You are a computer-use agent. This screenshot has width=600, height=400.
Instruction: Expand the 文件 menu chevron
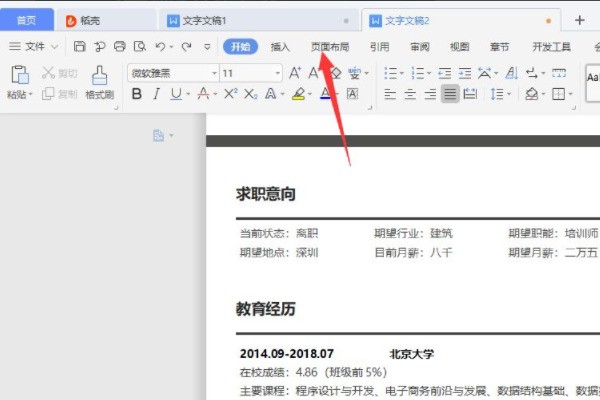(x=55, y=47)
